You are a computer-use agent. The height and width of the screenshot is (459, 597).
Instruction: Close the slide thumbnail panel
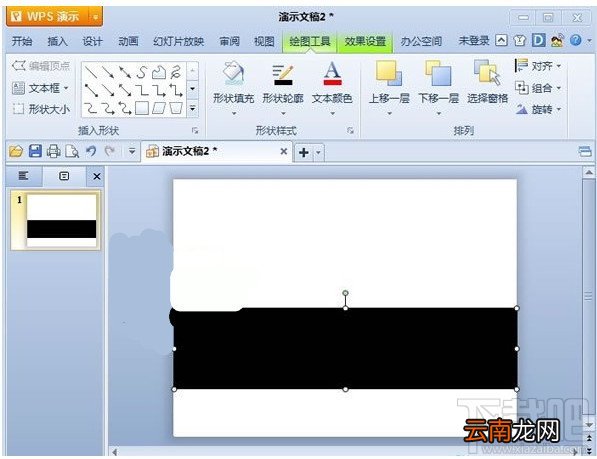(97, 176)
